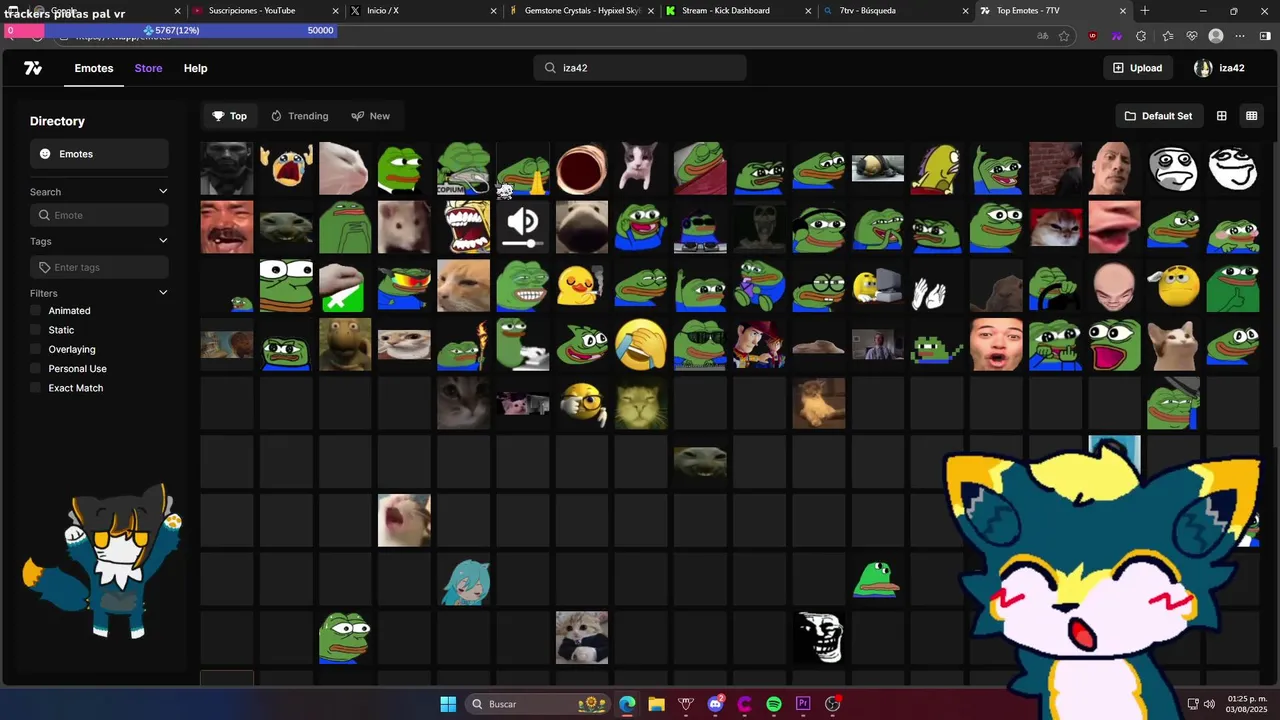Enable the Exact Match filter checkbox
The image size is (1280, 720).
click(x=36, y=388)
